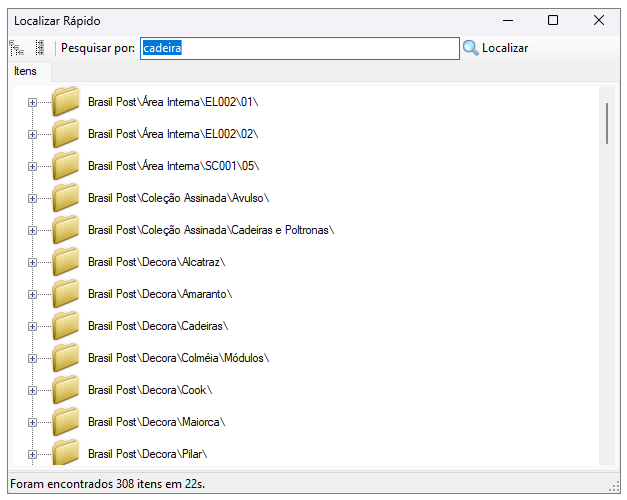Click the vertical scrollbar thumb

(606, 123)
